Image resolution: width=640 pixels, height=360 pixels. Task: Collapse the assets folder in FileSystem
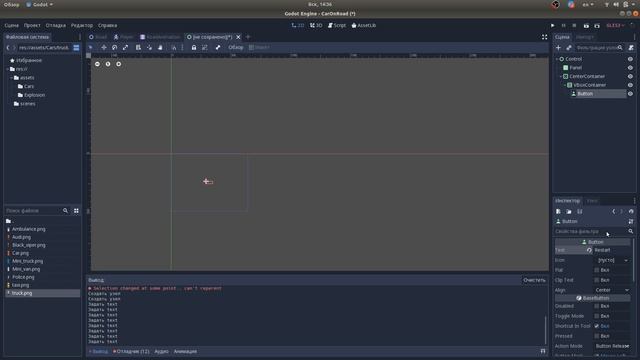click(11, 78)
